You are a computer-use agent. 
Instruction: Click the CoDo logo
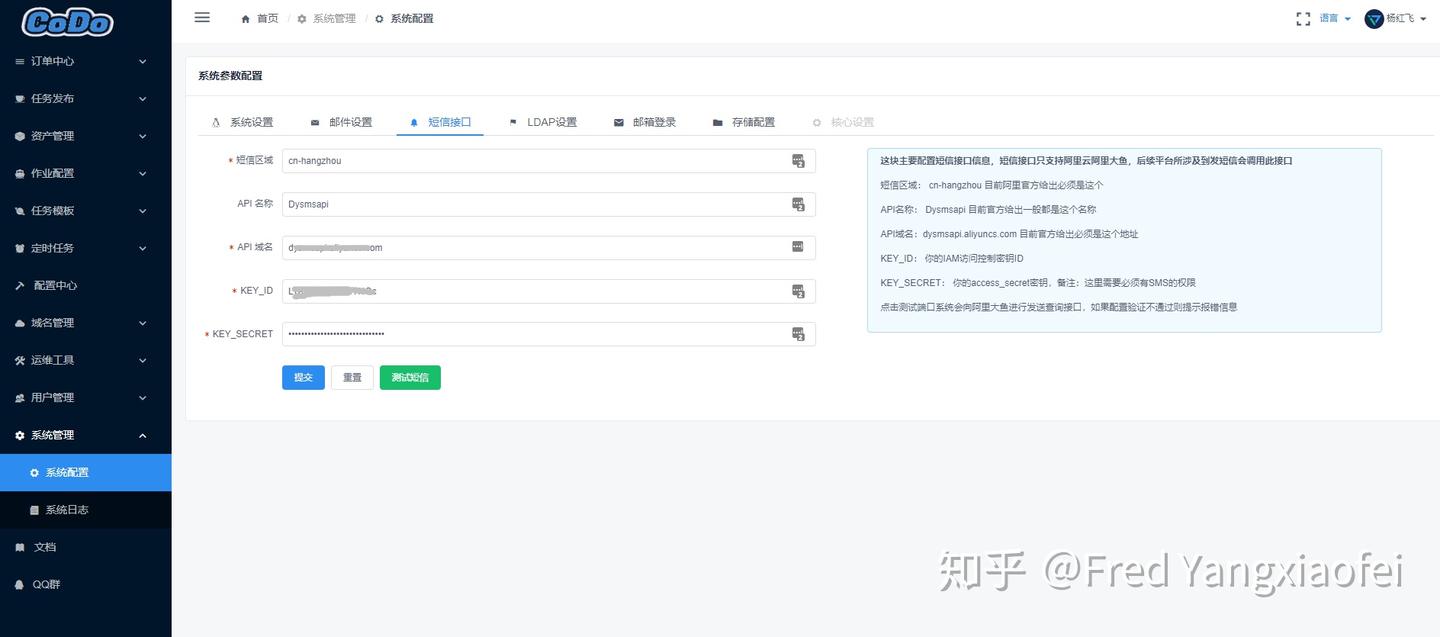click(x=66, y=21)
